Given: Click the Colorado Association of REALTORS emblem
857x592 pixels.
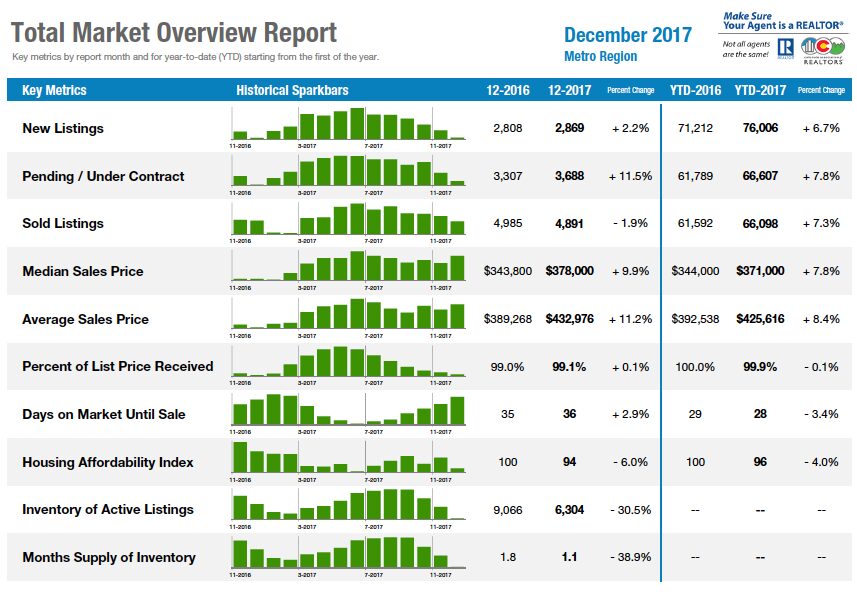Looking at the screenshot, I should [823, 51].
